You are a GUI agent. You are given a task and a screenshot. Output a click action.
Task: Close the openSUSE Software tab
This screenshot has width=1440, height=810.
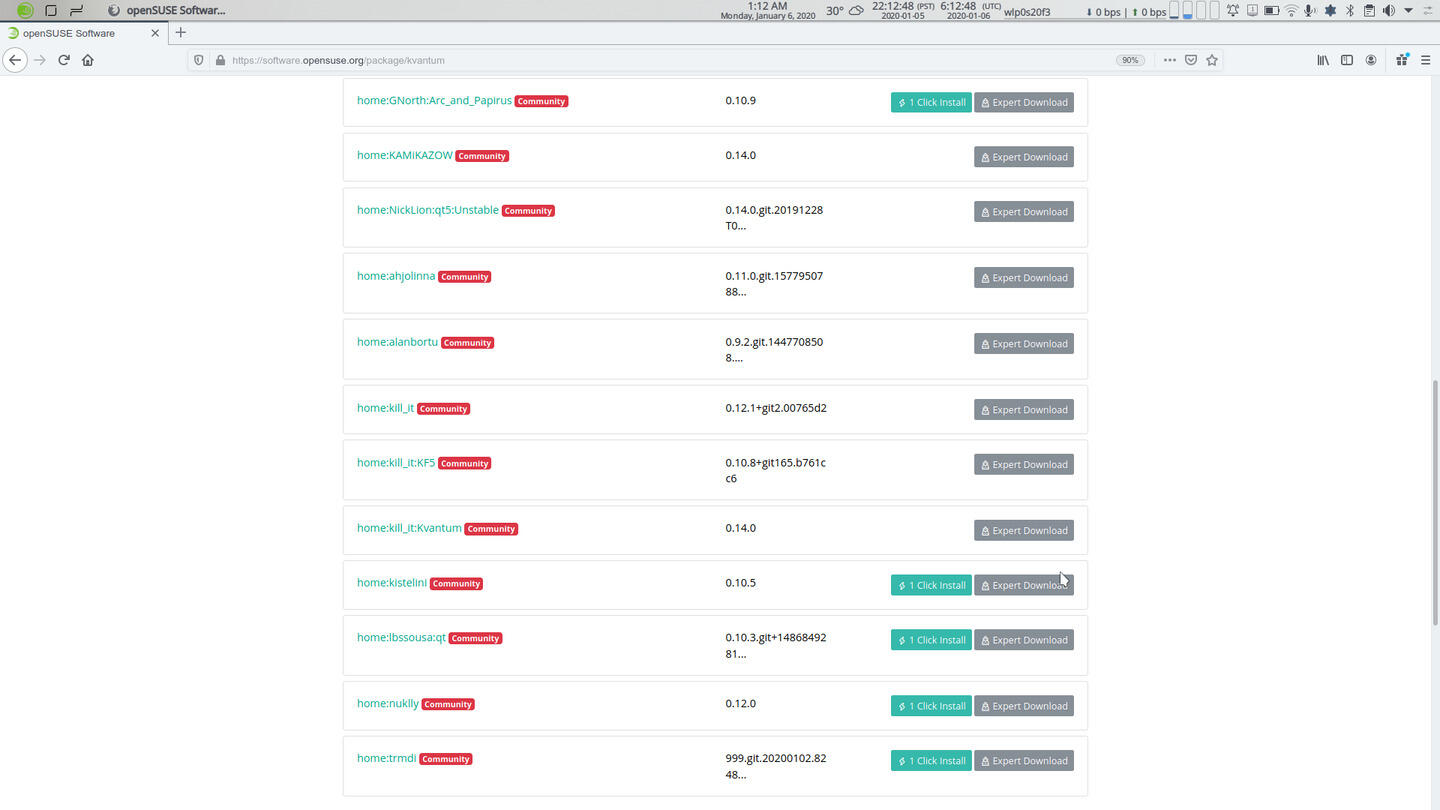pos(155,33)
